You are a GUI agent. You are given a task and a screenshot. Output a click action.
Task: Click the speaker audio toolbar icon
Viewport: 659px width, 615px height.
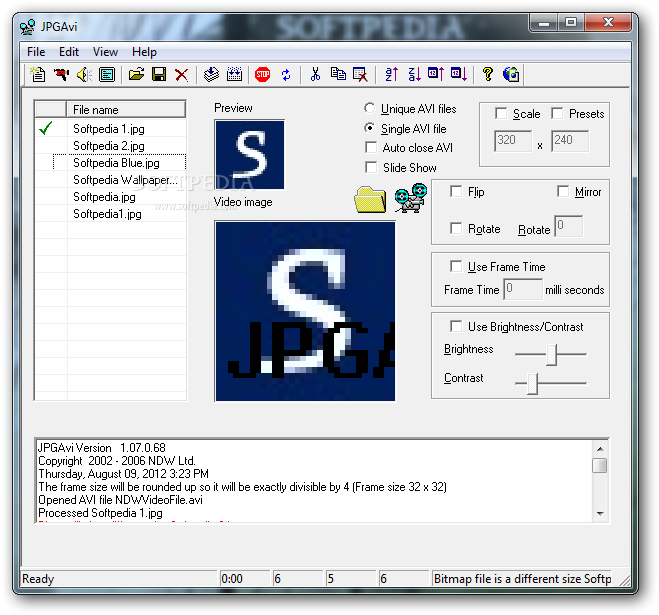click(x=84, y=75)
